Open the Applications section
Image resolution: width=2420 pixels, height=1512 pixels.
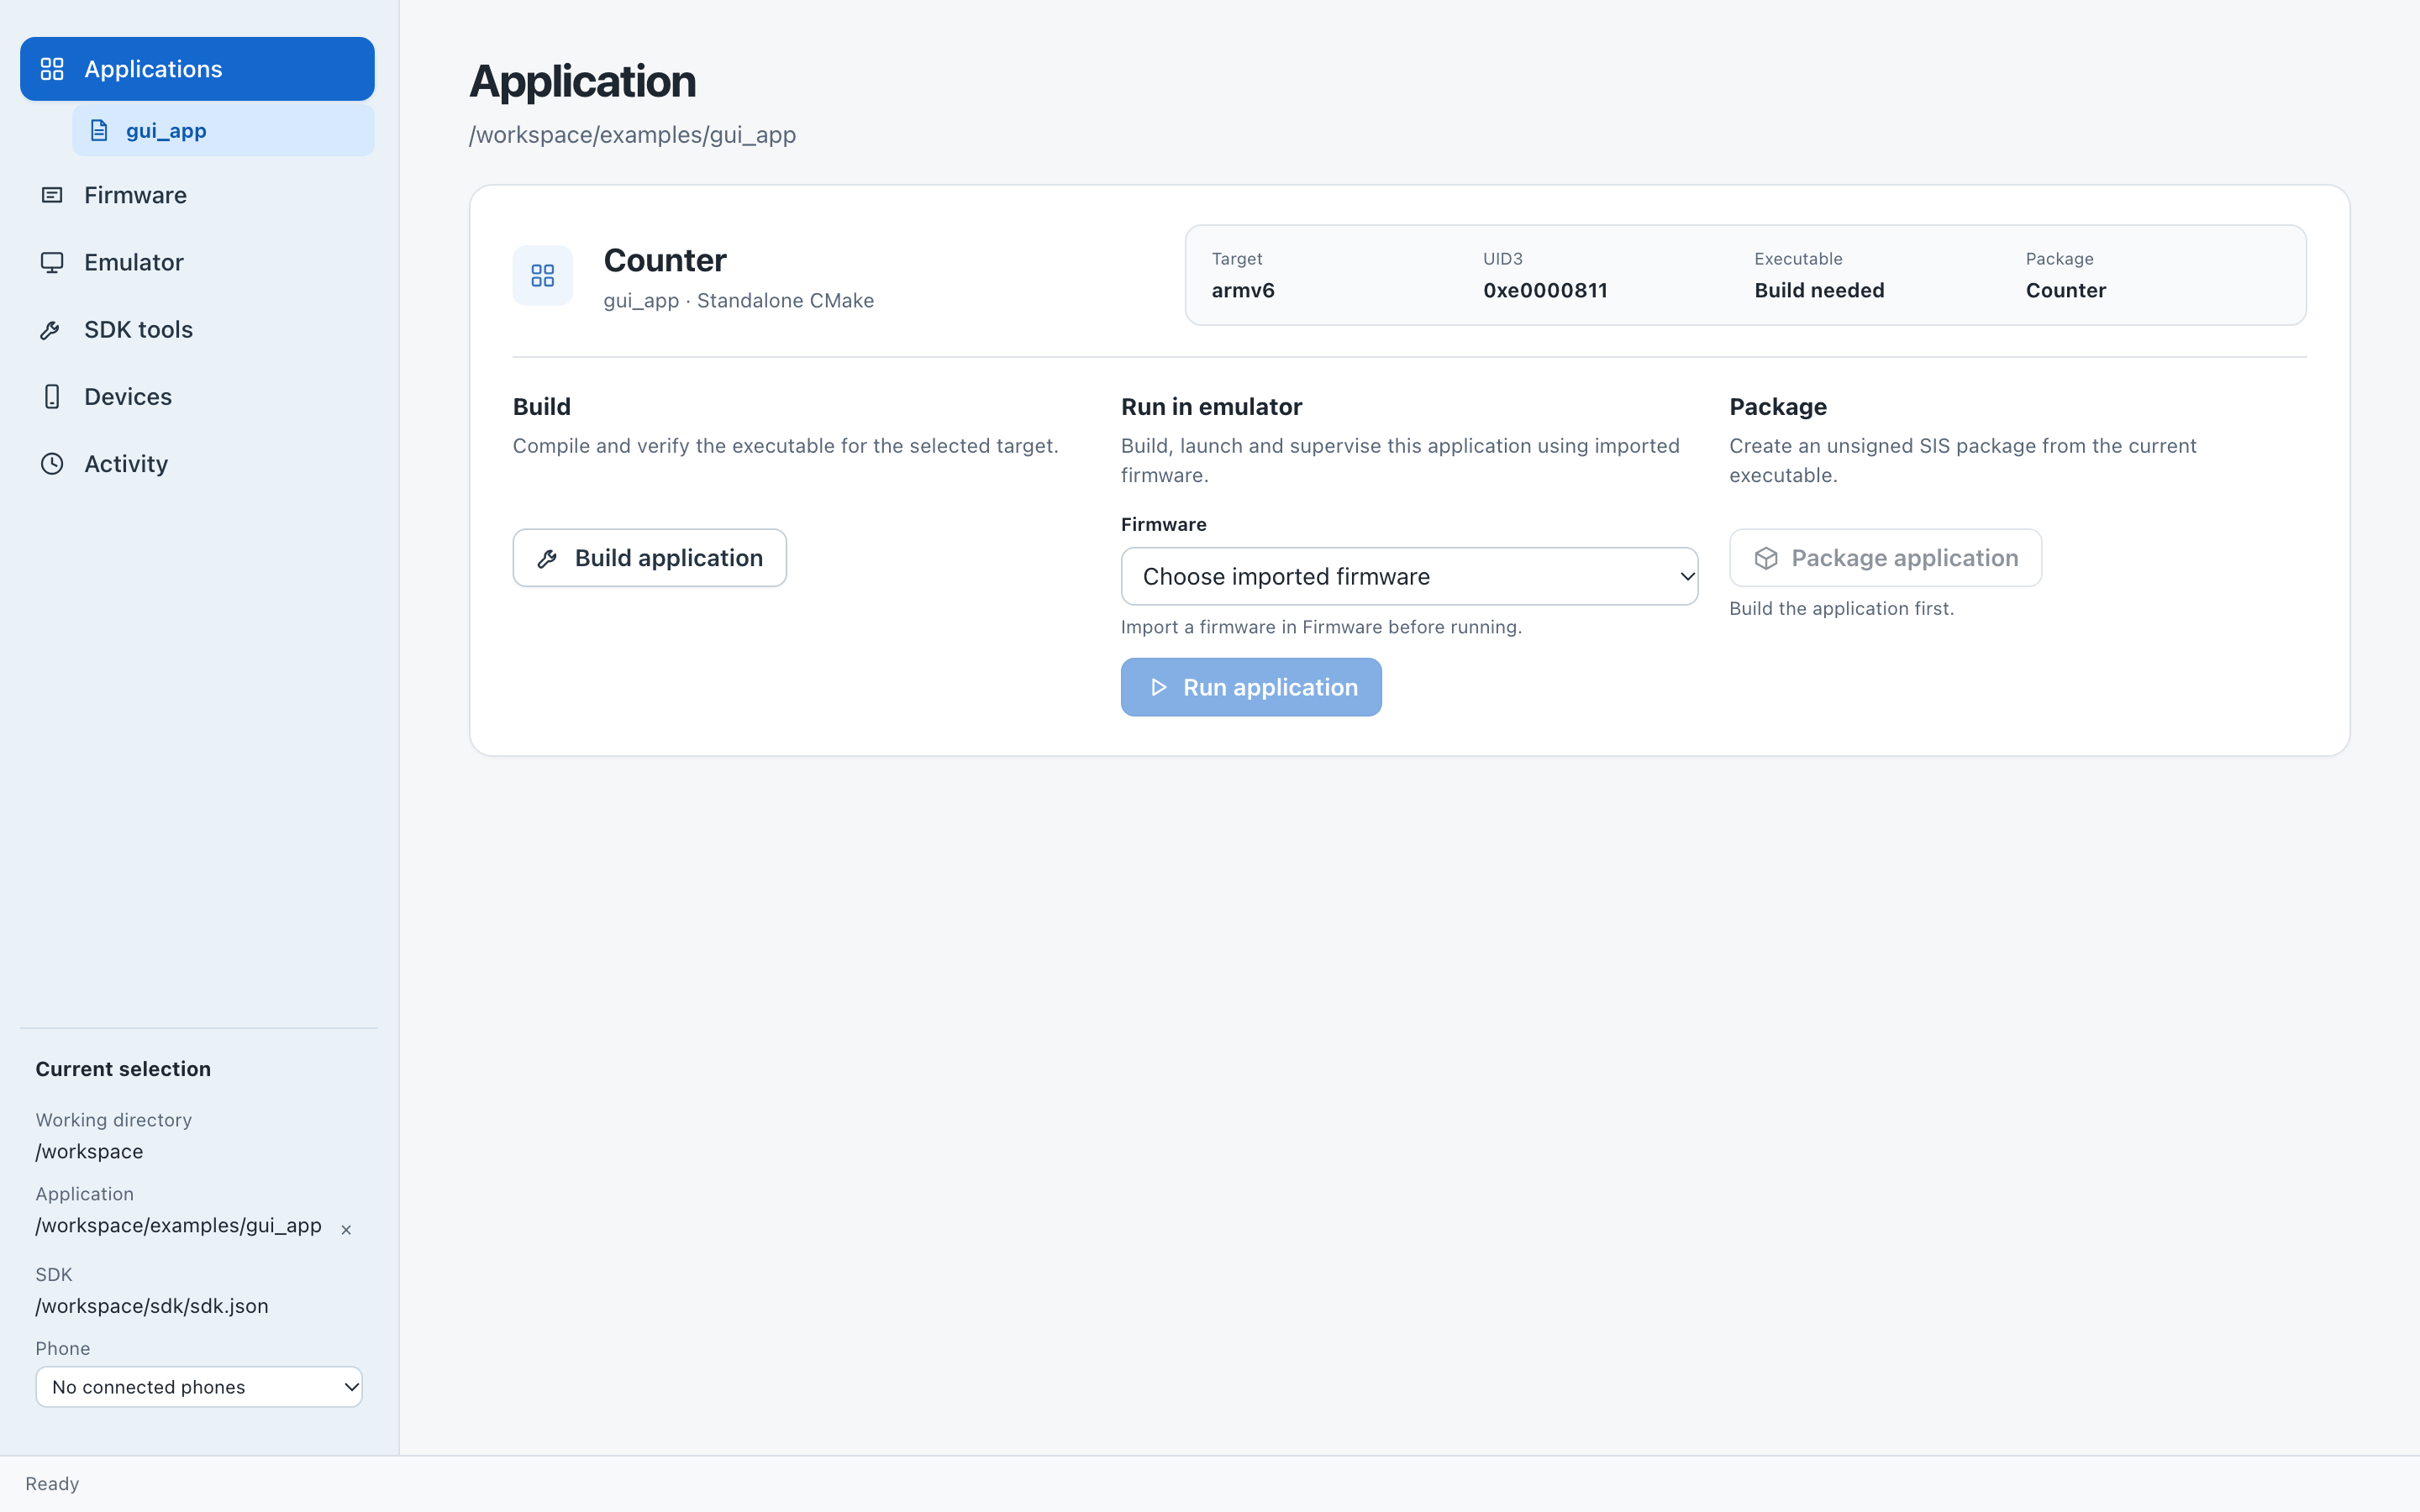click(197, 69)
